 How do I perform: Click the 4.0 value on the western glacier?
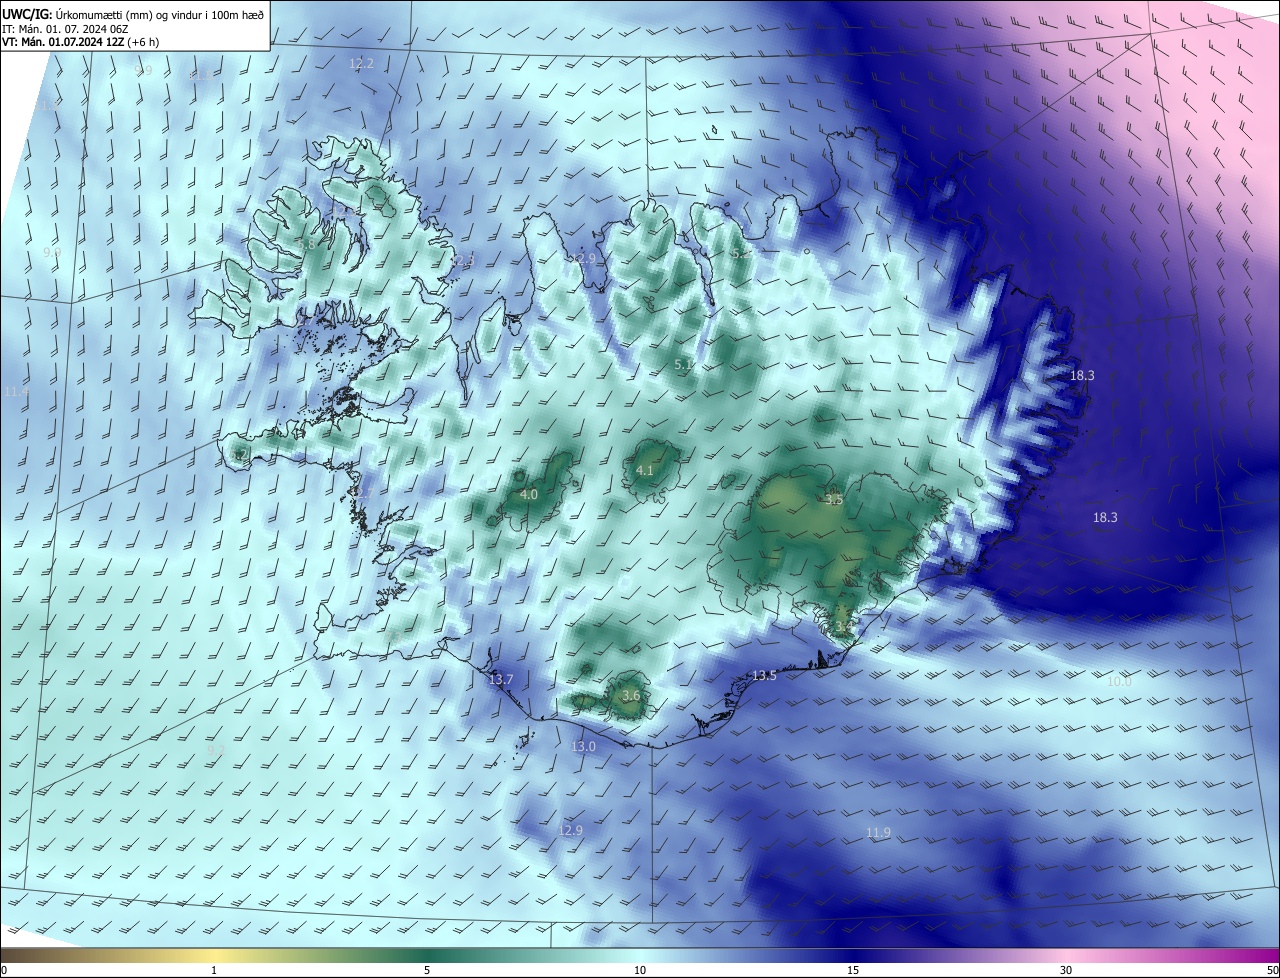tap(530, 494)
